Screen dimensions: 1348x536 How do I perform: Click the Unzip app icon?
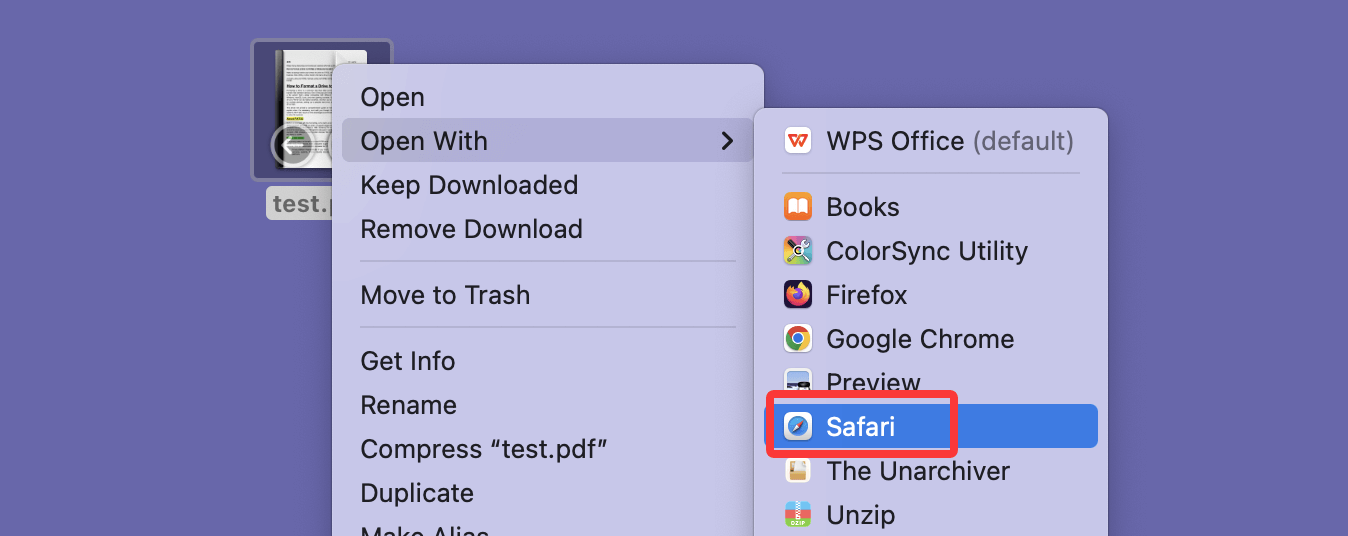[x=798, y=515]
